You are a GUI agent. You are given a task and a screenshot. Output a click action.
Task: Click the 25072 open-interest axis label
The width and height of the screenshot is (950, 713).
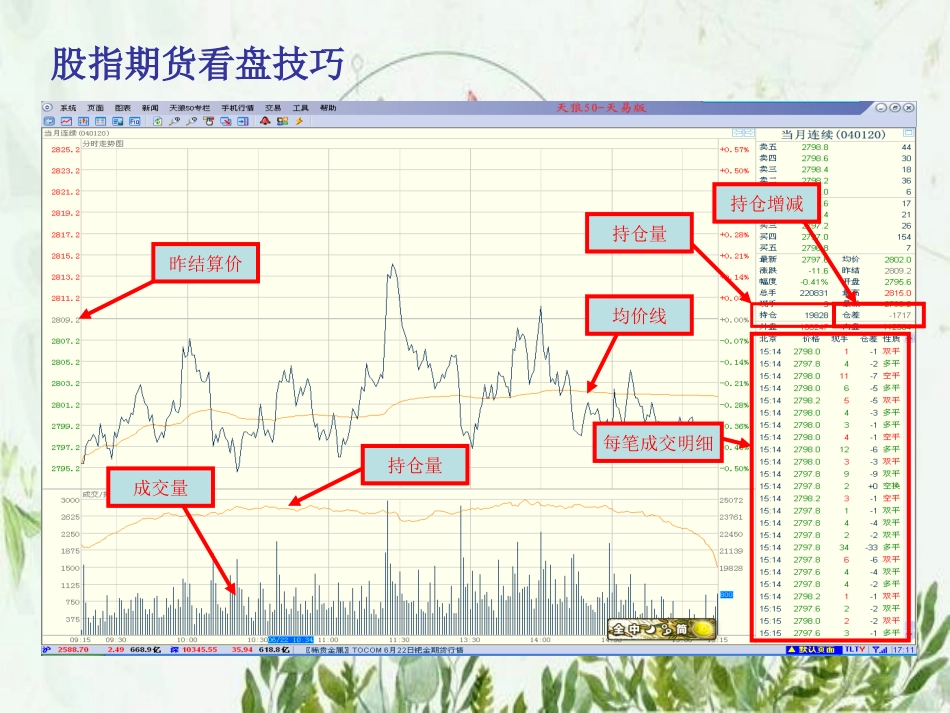click(x=731, y=500)
